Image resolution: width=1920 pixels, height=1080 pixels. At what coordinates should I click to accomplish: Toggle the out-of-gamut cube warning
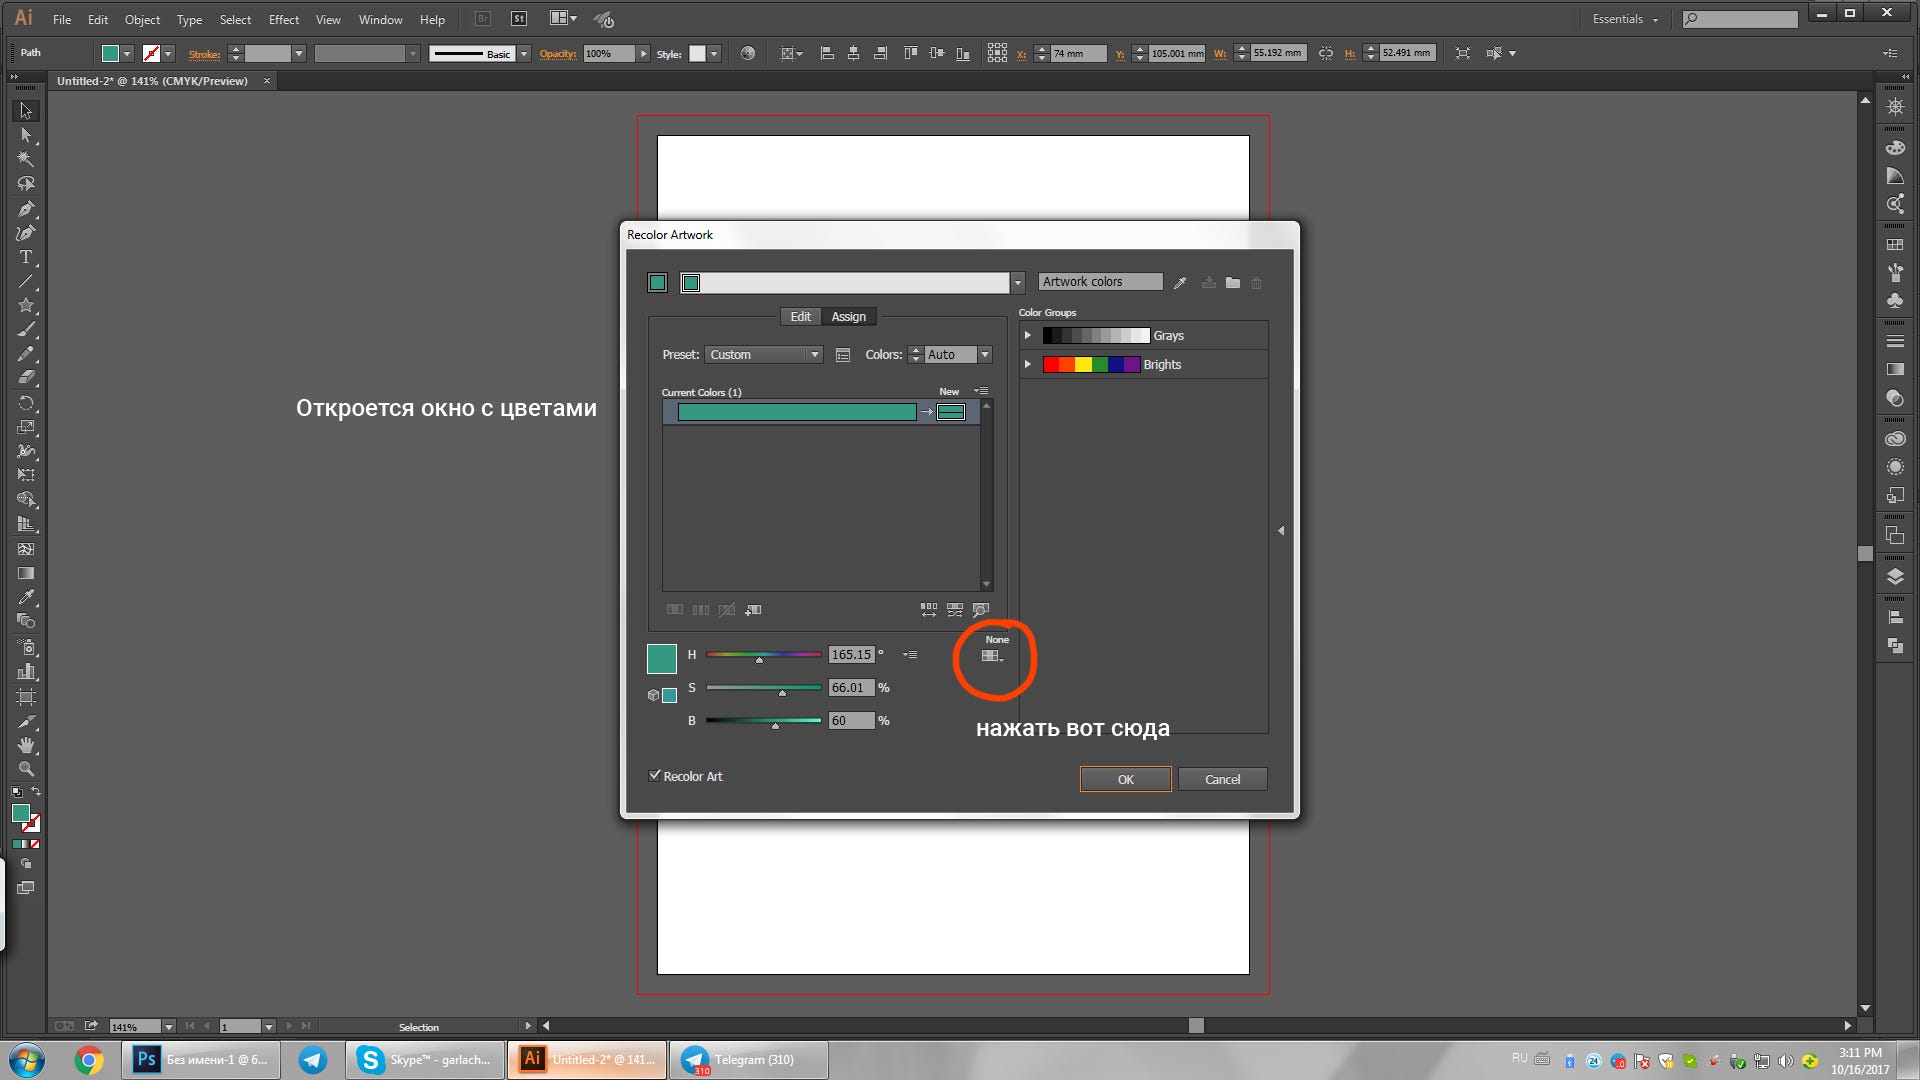tap(653, 695)
